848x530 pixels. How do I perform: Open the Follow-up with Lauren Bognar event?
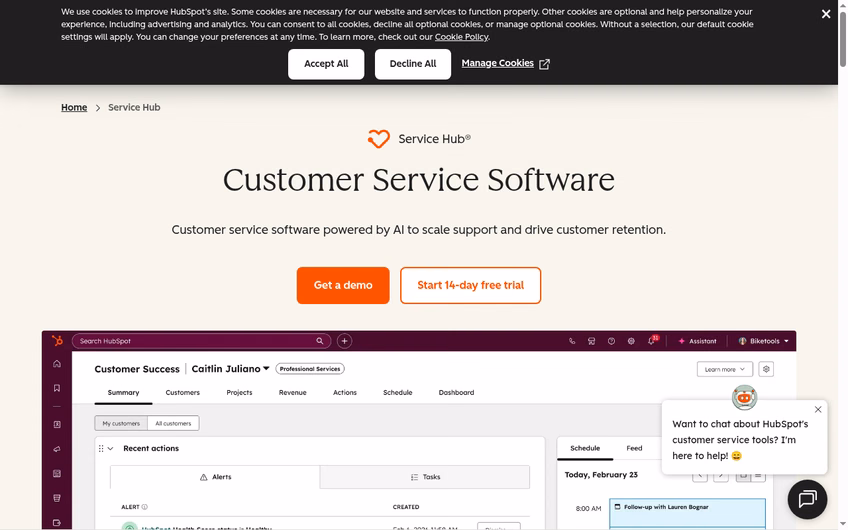(687, 511)
